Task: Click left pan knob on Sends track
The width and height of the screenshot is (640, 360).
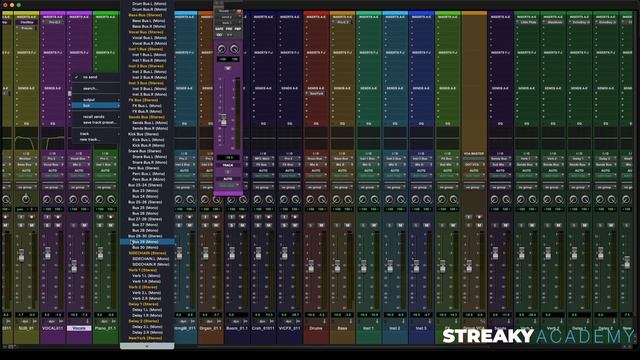Action: coord(494,200)
